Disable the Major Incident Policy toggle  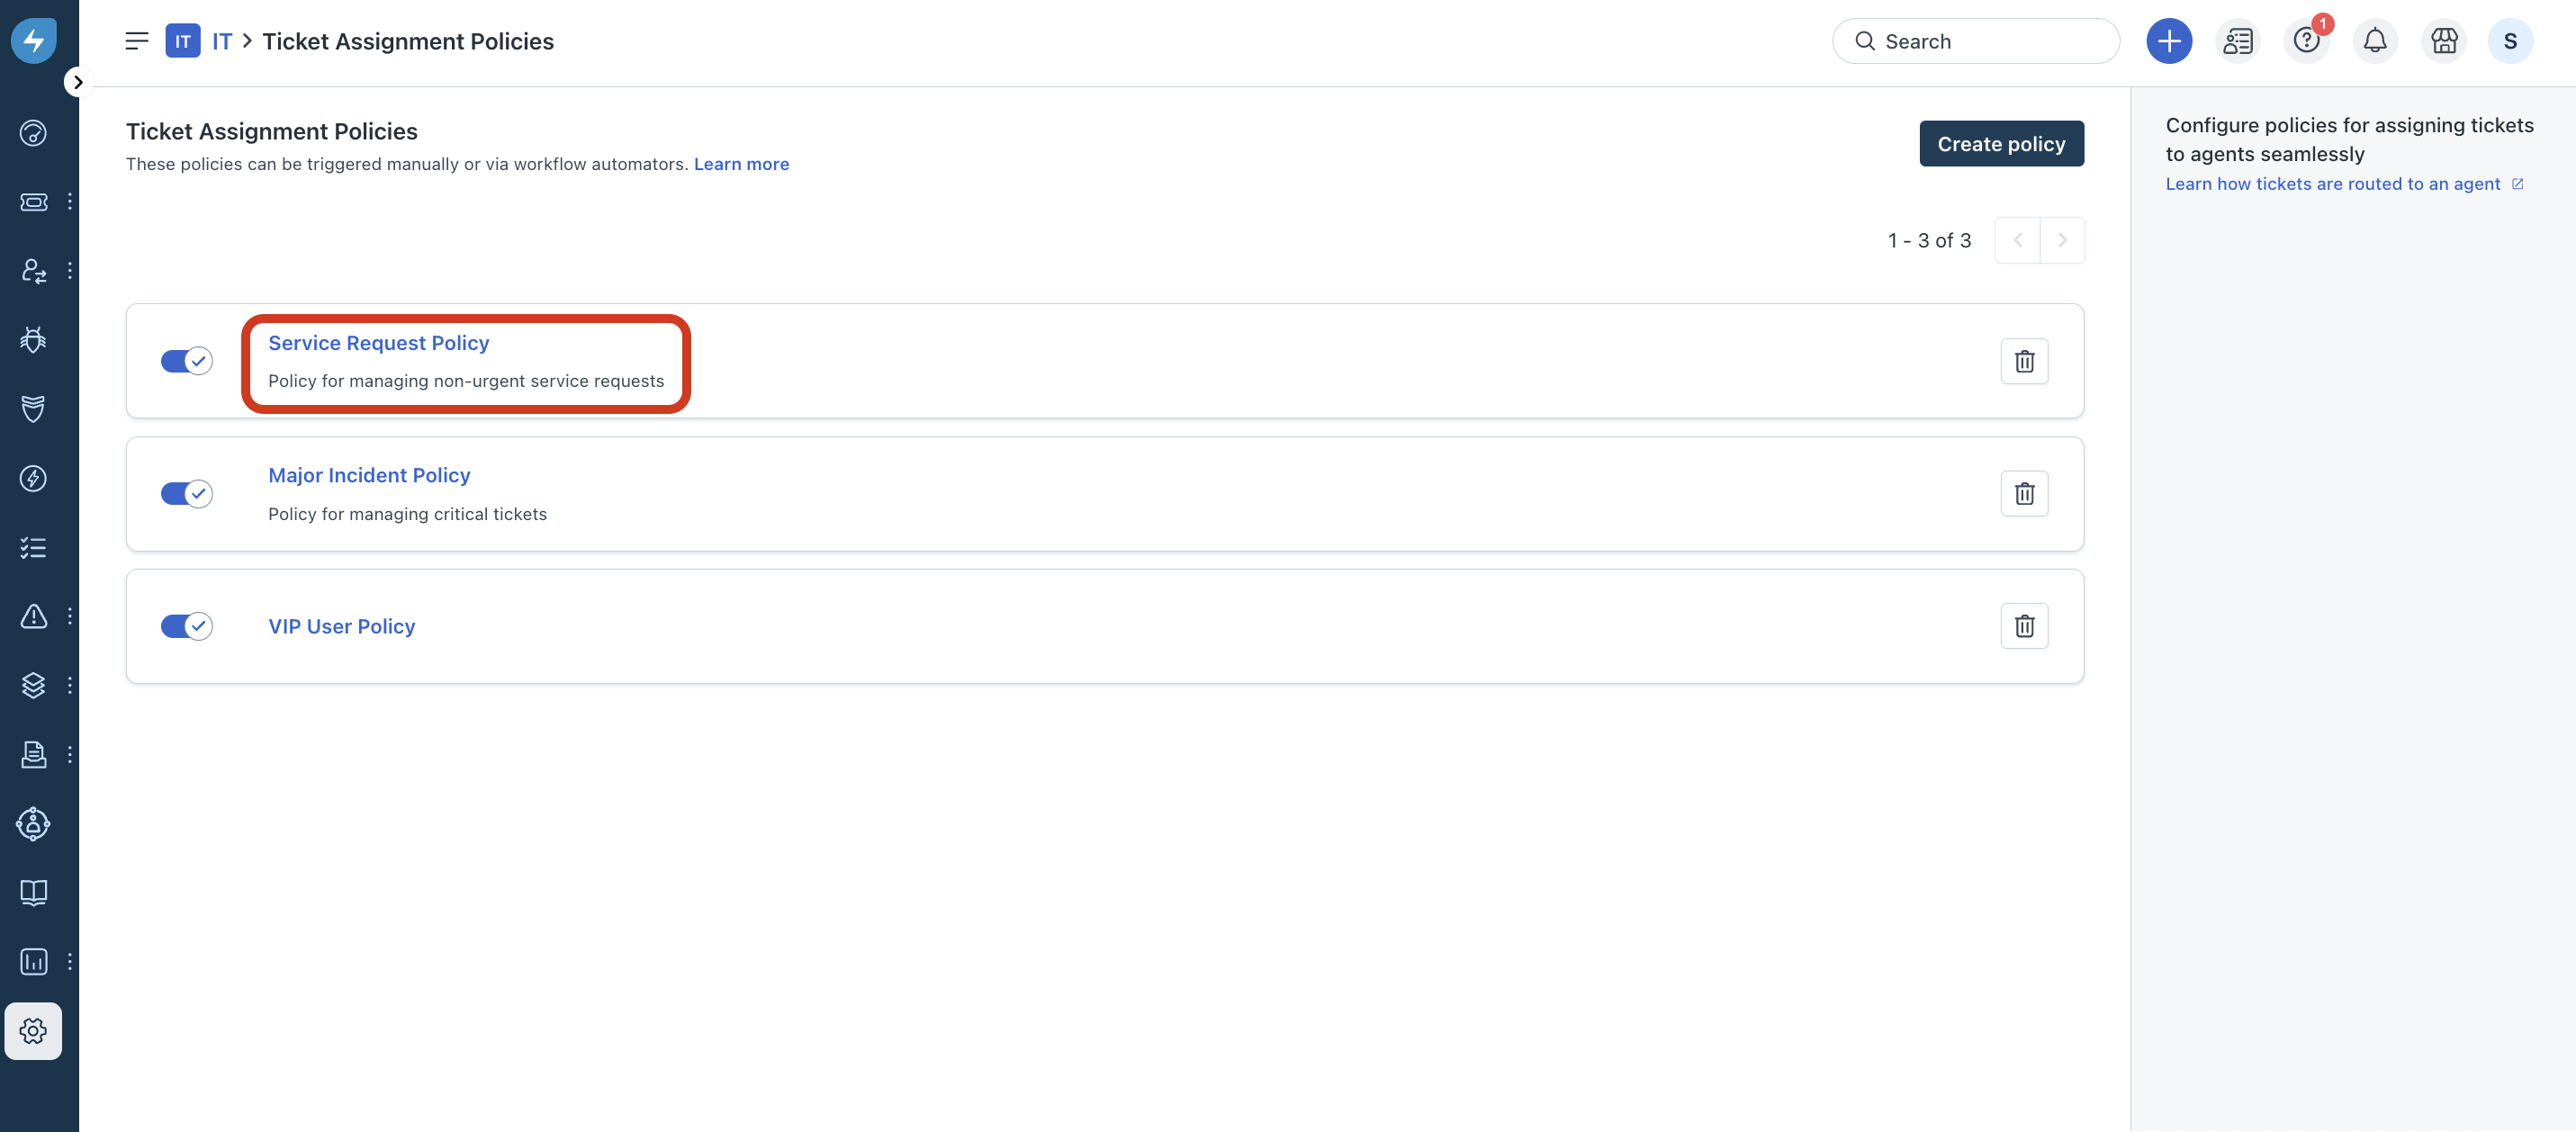(x=186, y=493)
